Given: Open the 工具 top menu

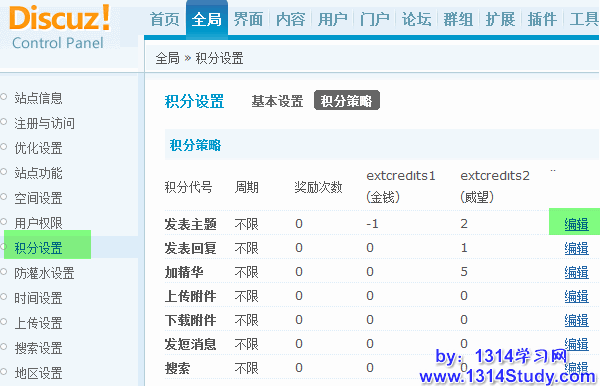Looking at the screenshot, I should coord(584,19).
